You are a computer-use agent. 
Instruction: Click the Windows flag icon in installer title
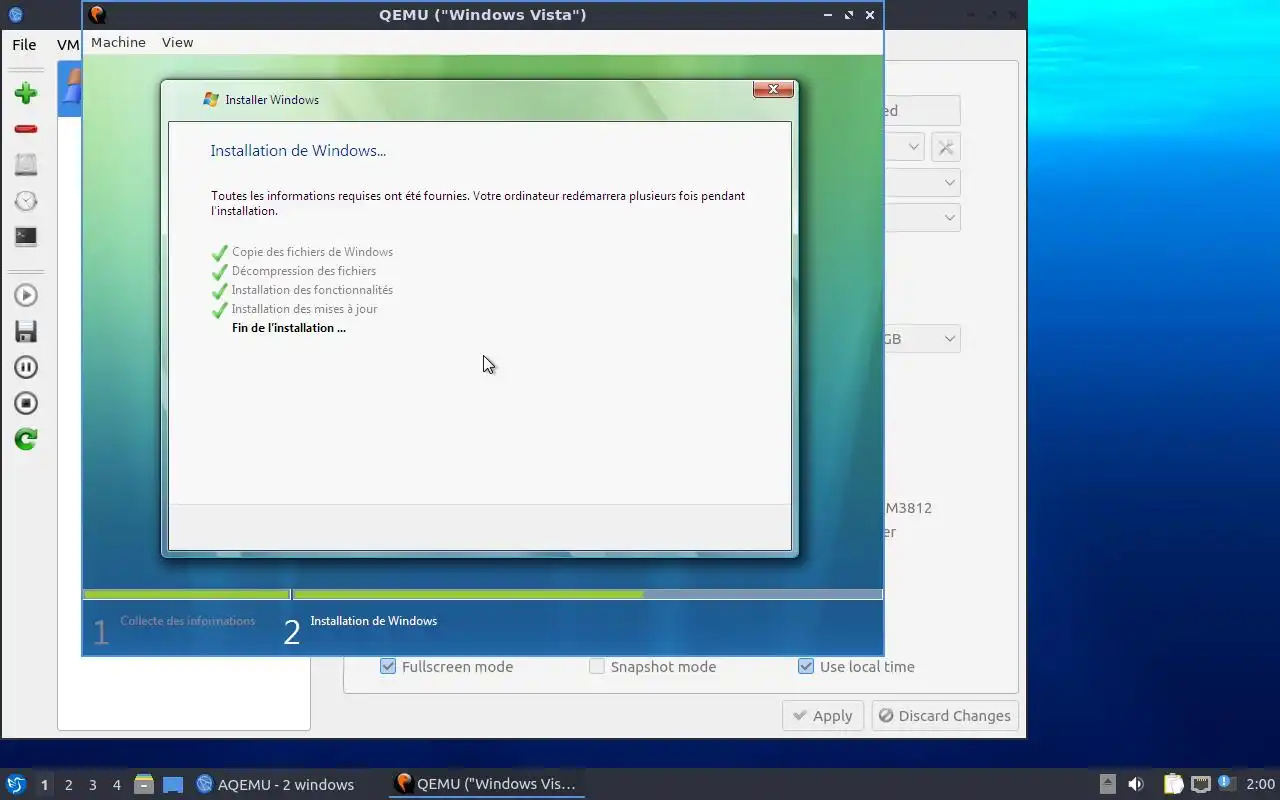pos(211,99)
